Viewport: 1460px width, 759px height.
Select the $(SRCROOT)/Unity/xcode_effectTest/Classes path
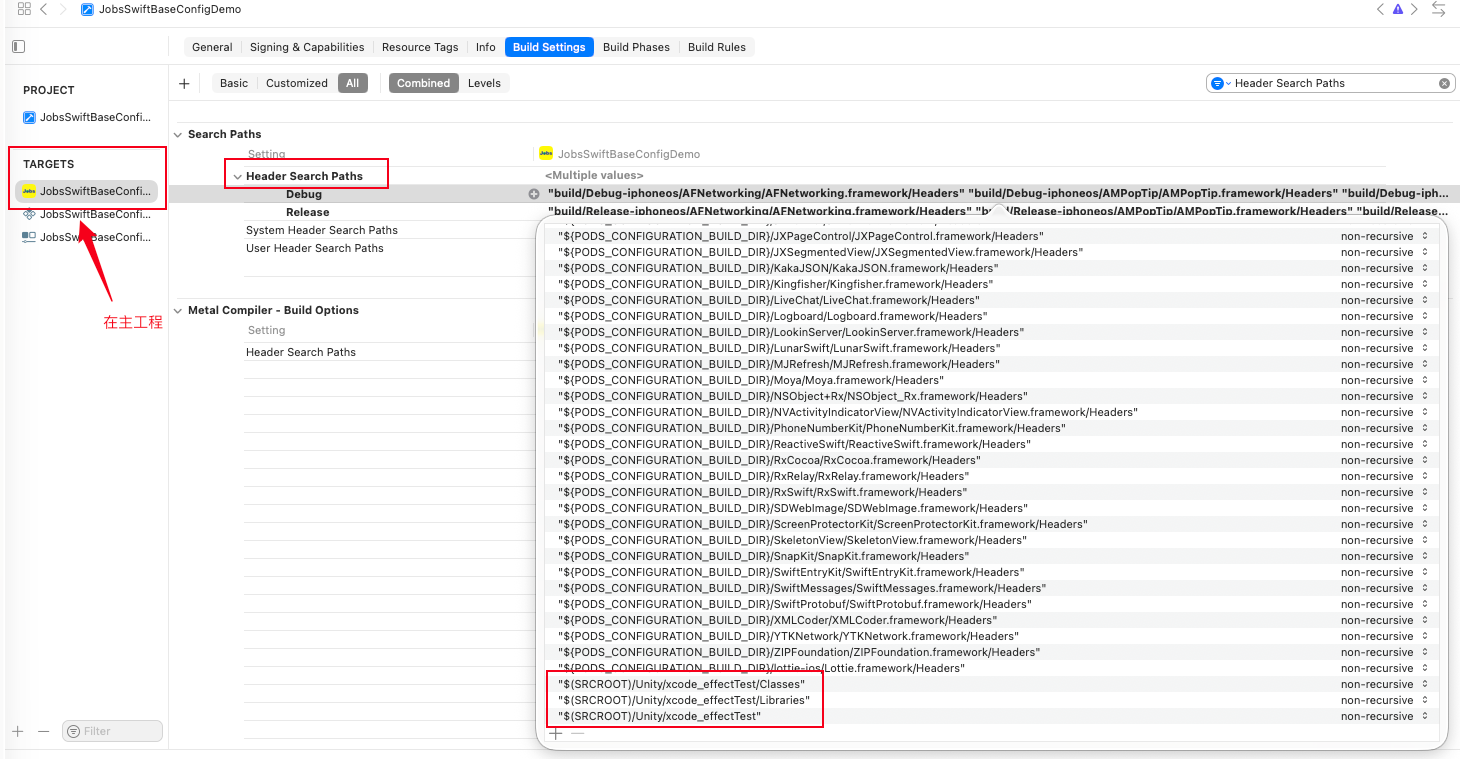[x=681, y=684]
